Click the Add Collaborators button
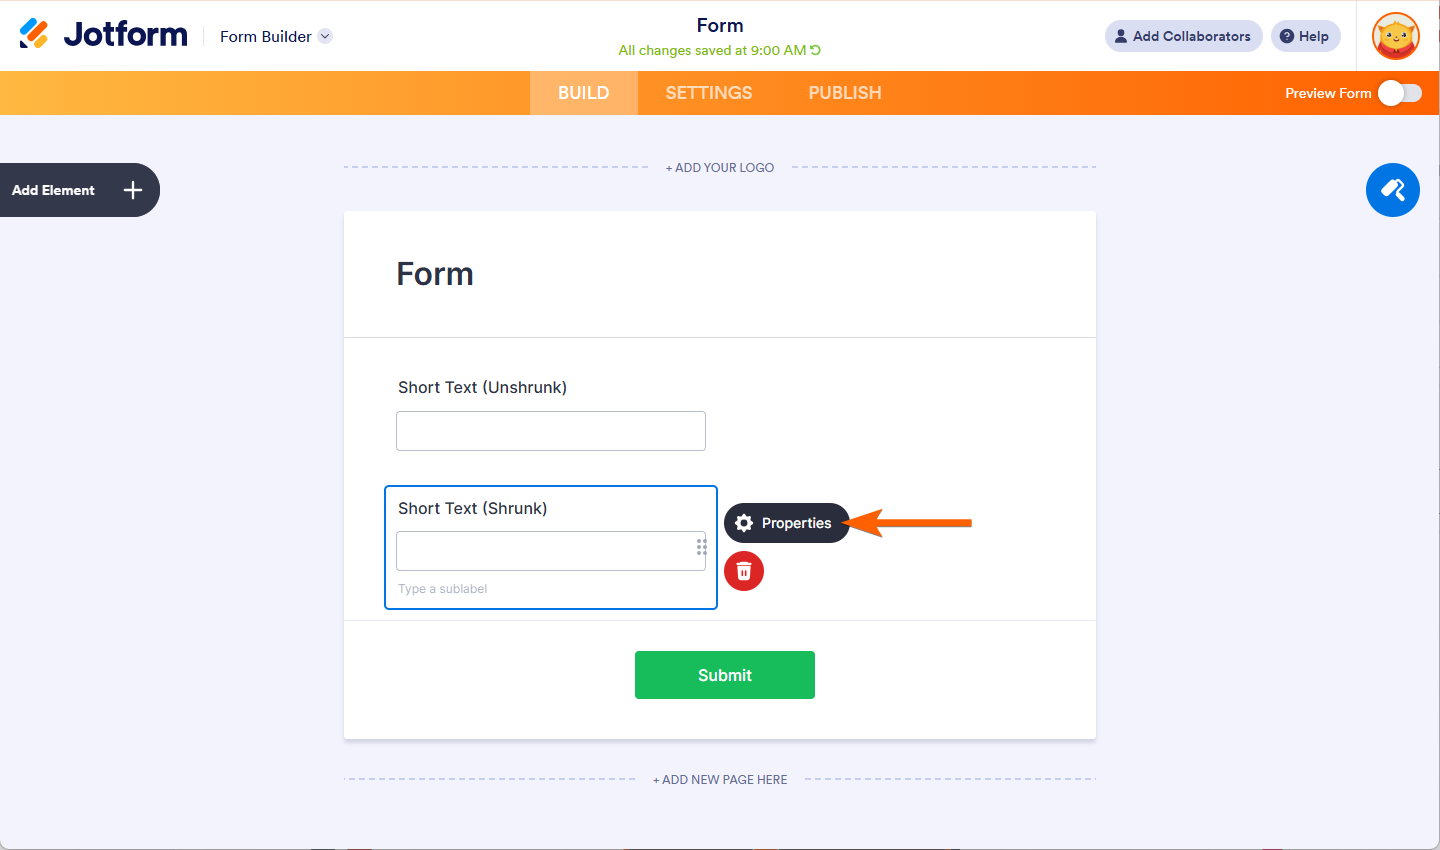Viewport: 1440px width, 850px height. click(1183, 36)
